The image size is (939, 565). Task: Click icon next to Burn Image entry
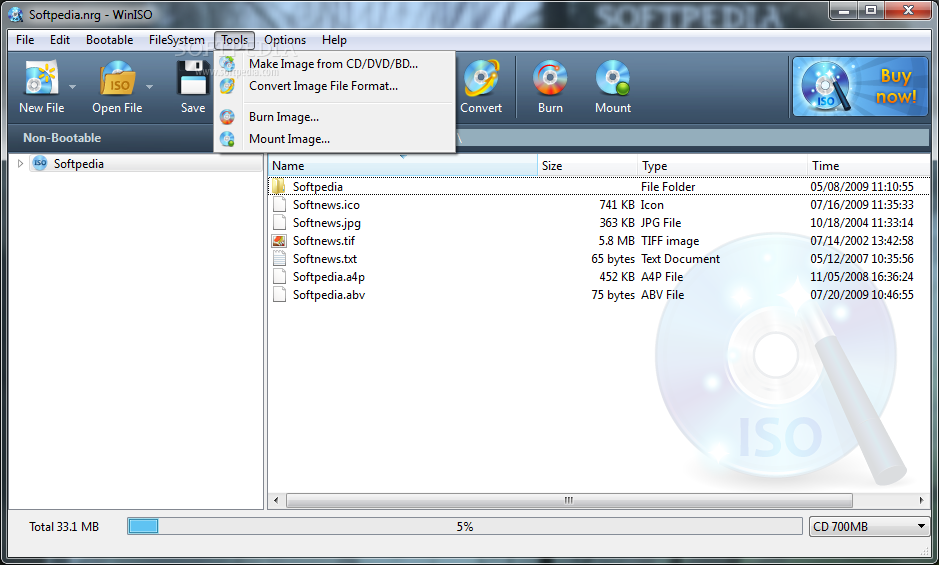pyautogui.click(x=227, y=117)
